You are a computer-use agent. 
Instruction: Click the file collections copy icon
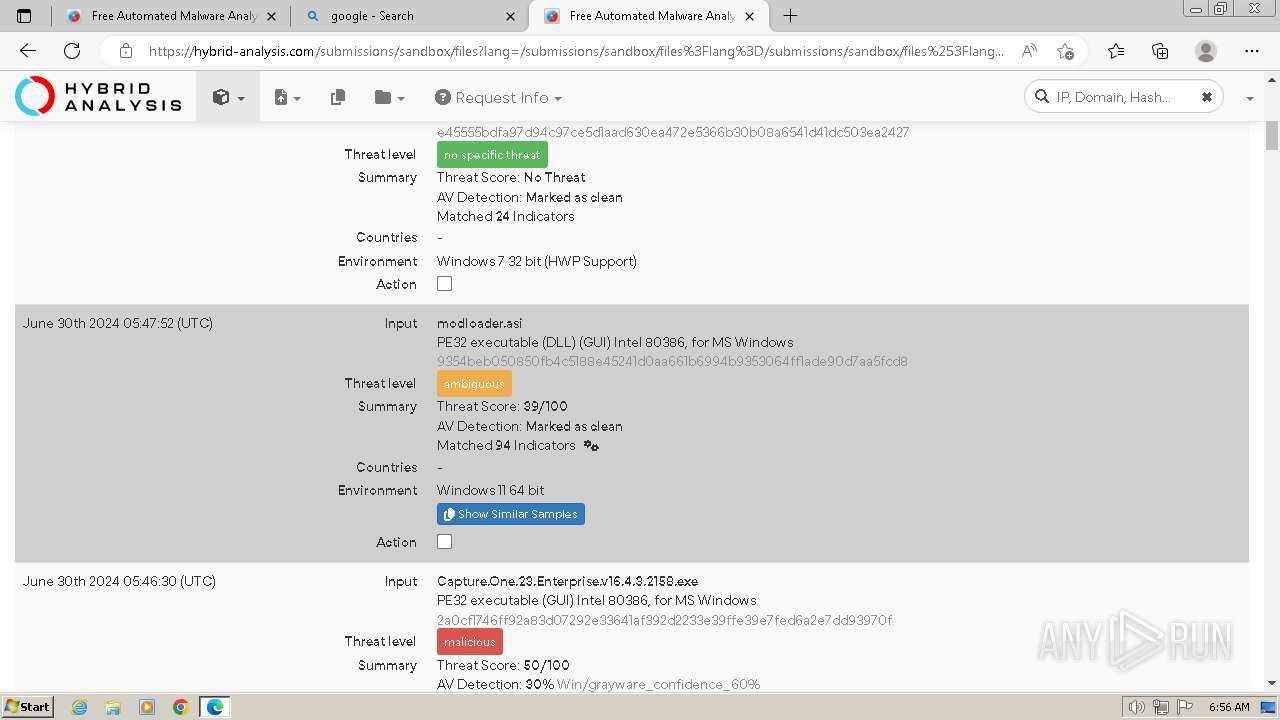[x=338, y=97]
